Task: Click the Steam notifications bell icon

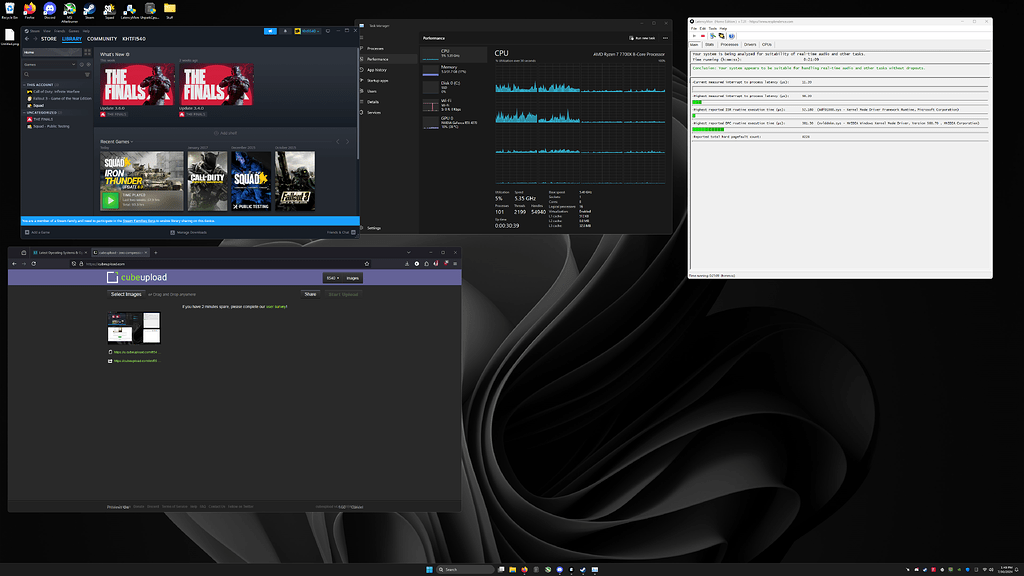Action: pos(284,31)
